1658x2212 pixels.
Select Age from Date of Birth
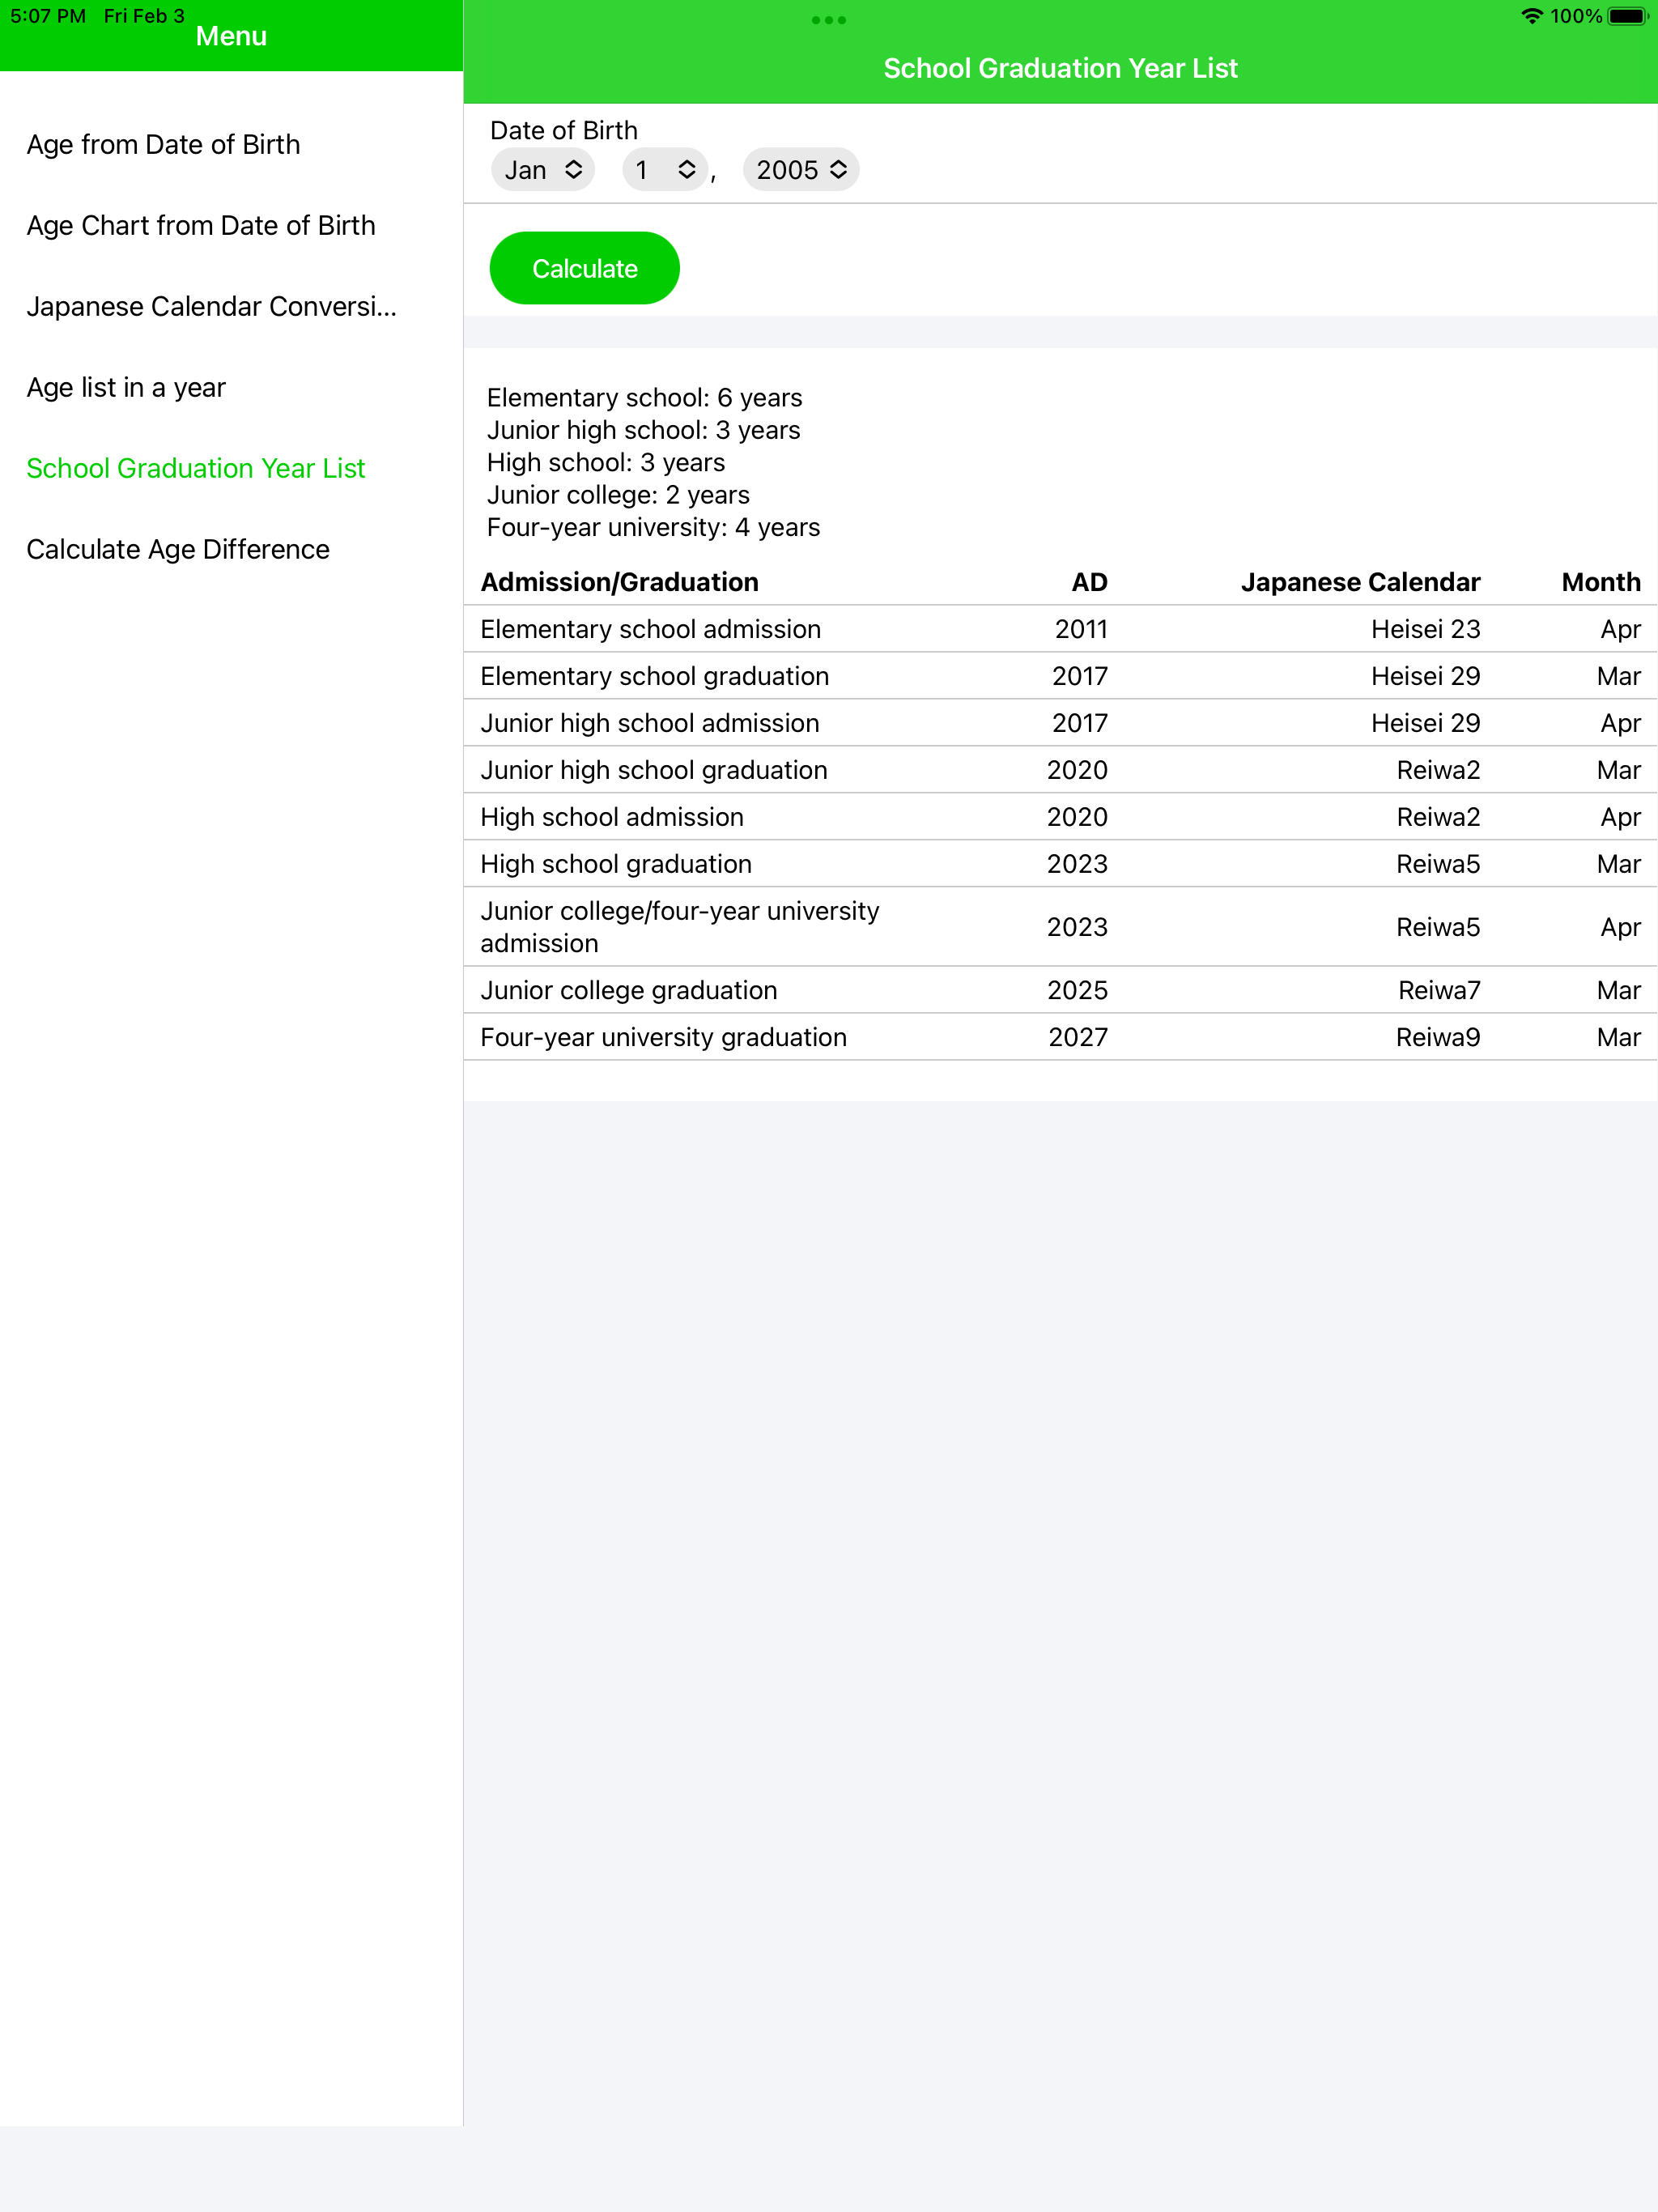163,145
